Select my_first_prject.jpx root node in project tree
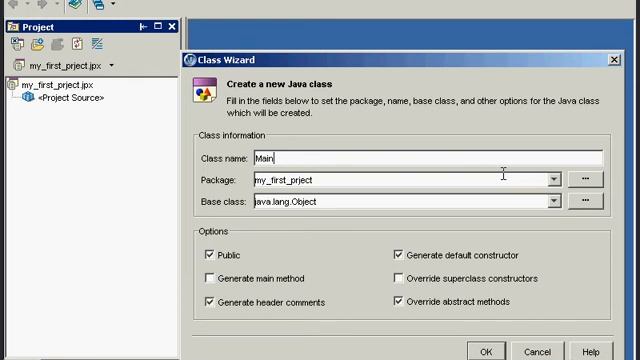640x360 pixels. point(57,85)
